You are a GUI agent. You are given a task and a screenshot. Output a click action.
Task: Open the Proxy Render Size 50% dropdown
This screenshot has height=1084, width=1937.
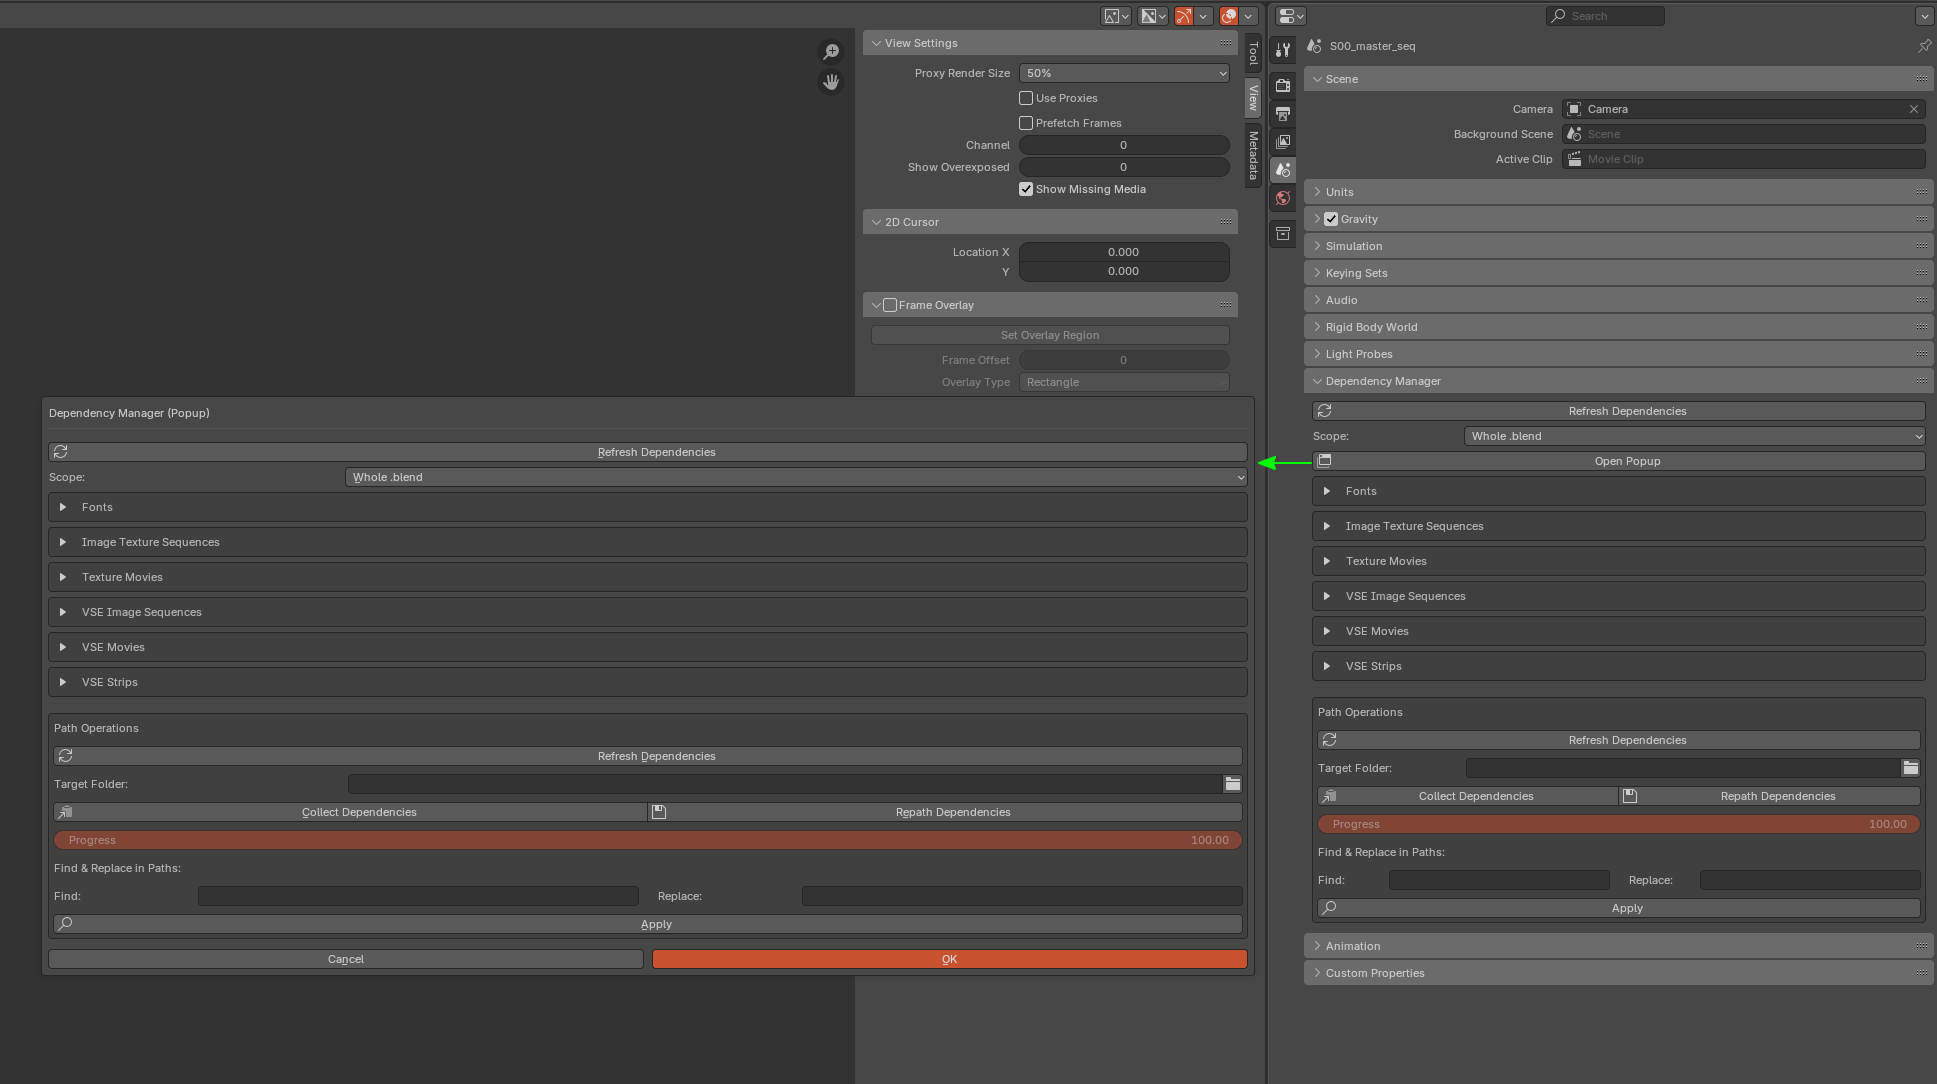pos(1124,73)
